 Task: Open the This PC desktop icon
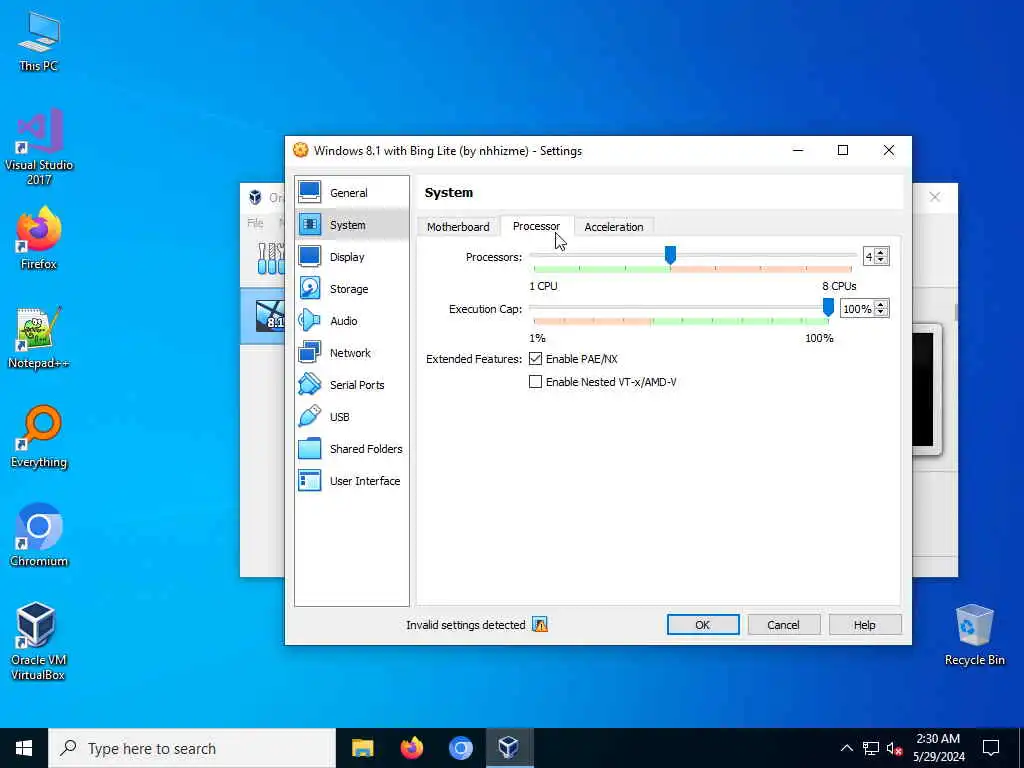(39, 41)
